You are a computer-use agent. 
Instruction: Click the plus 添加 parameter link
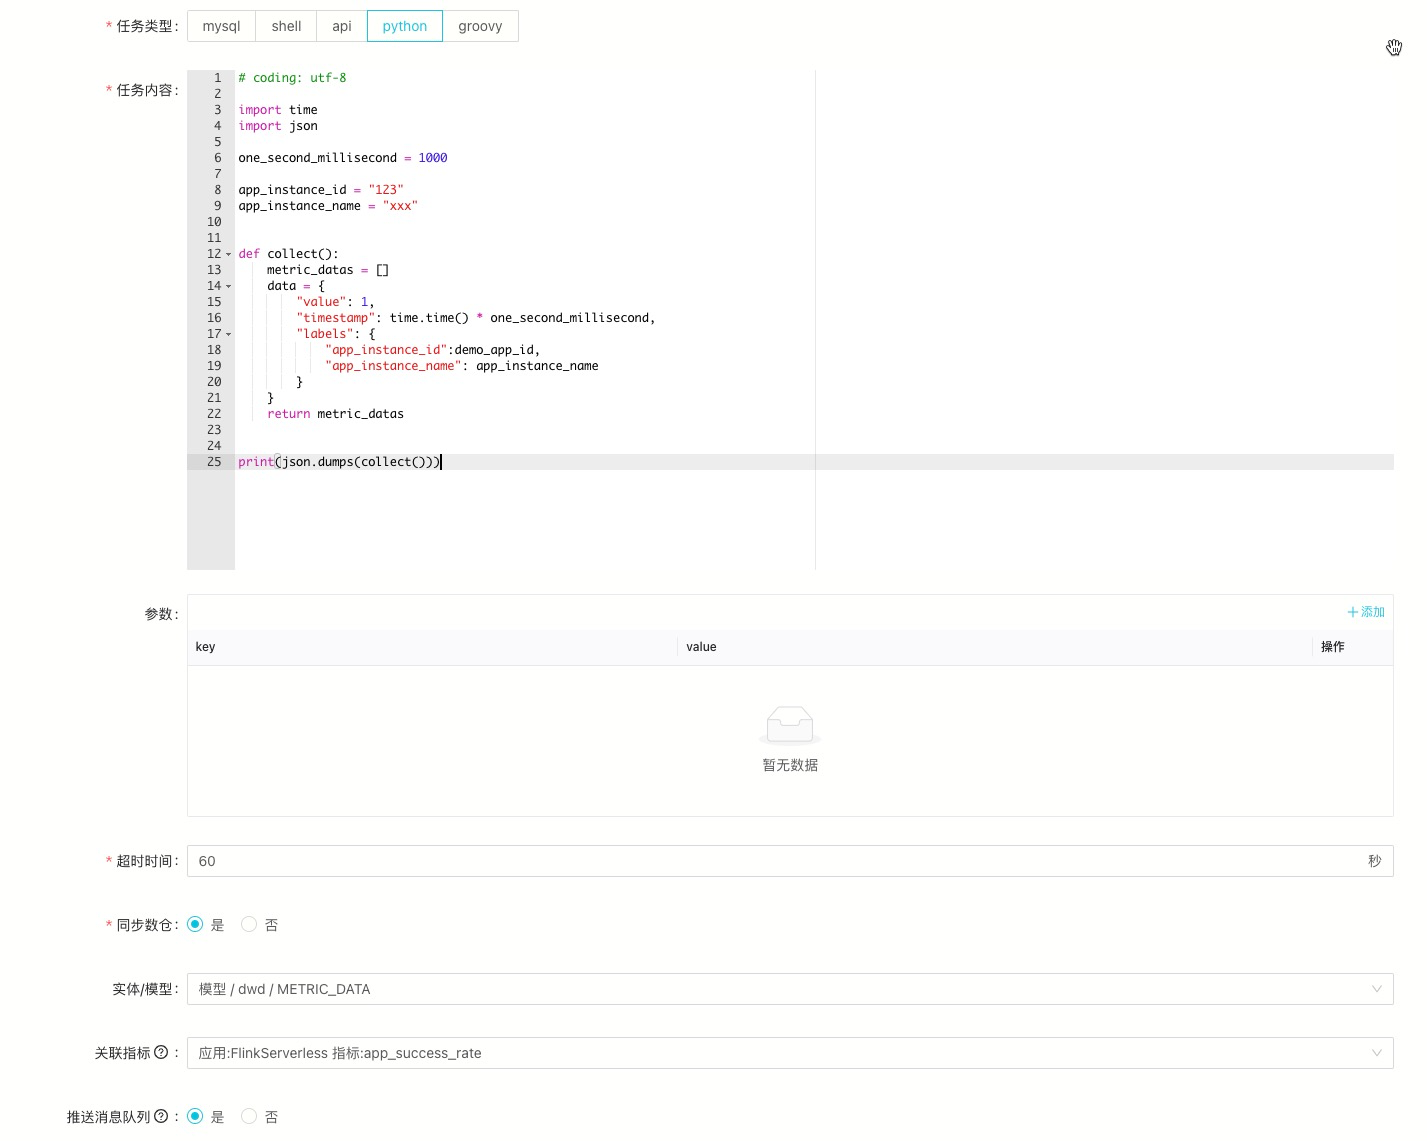pos(1366,612)
